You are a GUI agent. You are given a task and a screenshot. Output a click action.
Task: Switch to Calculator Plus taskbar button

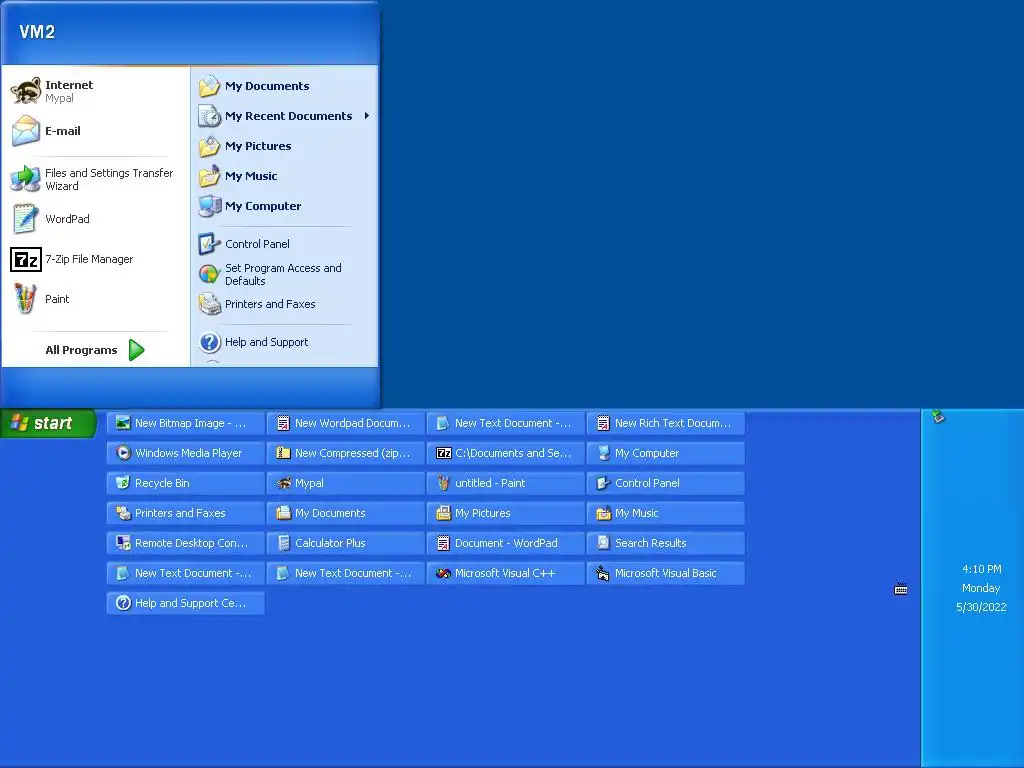coord(346,543)
